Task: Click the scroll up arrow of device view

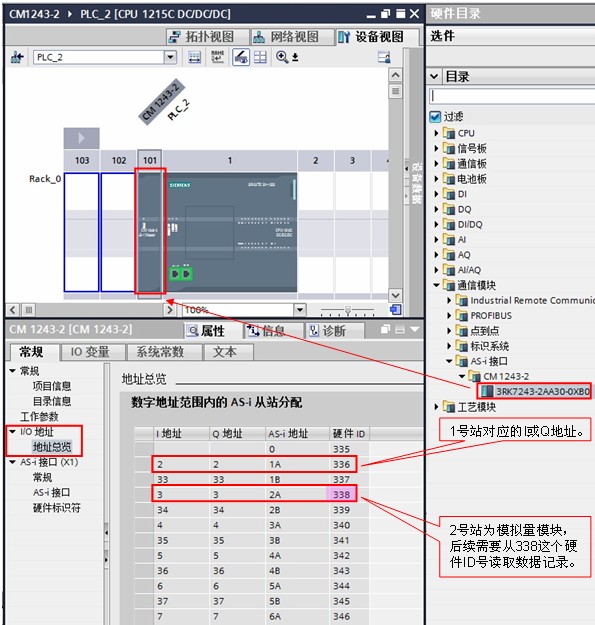Action: click(395, 75)
